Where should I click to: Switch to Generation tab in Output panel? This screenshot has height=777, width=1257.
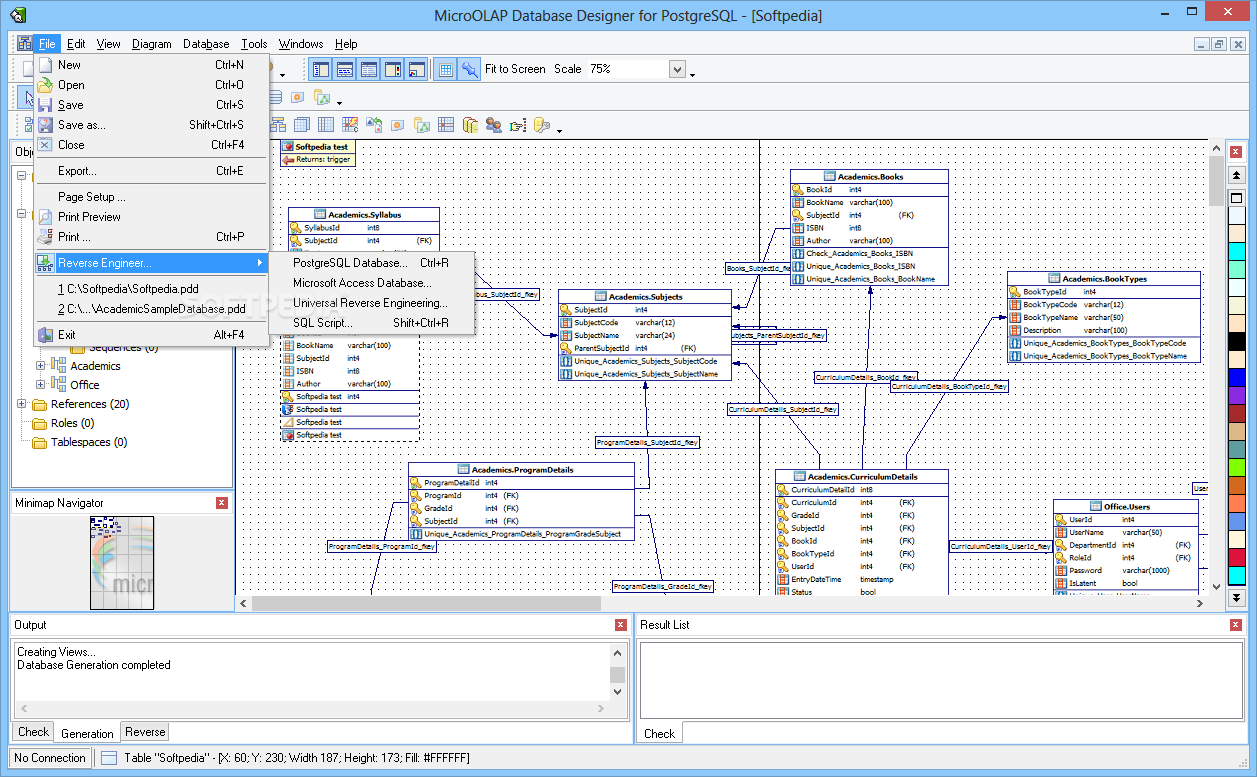(x=88, y=733)
